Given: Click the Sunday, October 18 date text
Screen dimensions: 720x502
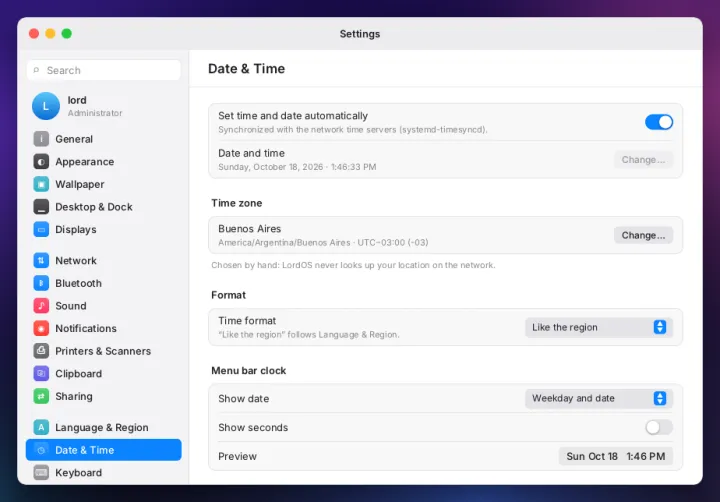Looking at the screenshot, I should coord(297,167).
